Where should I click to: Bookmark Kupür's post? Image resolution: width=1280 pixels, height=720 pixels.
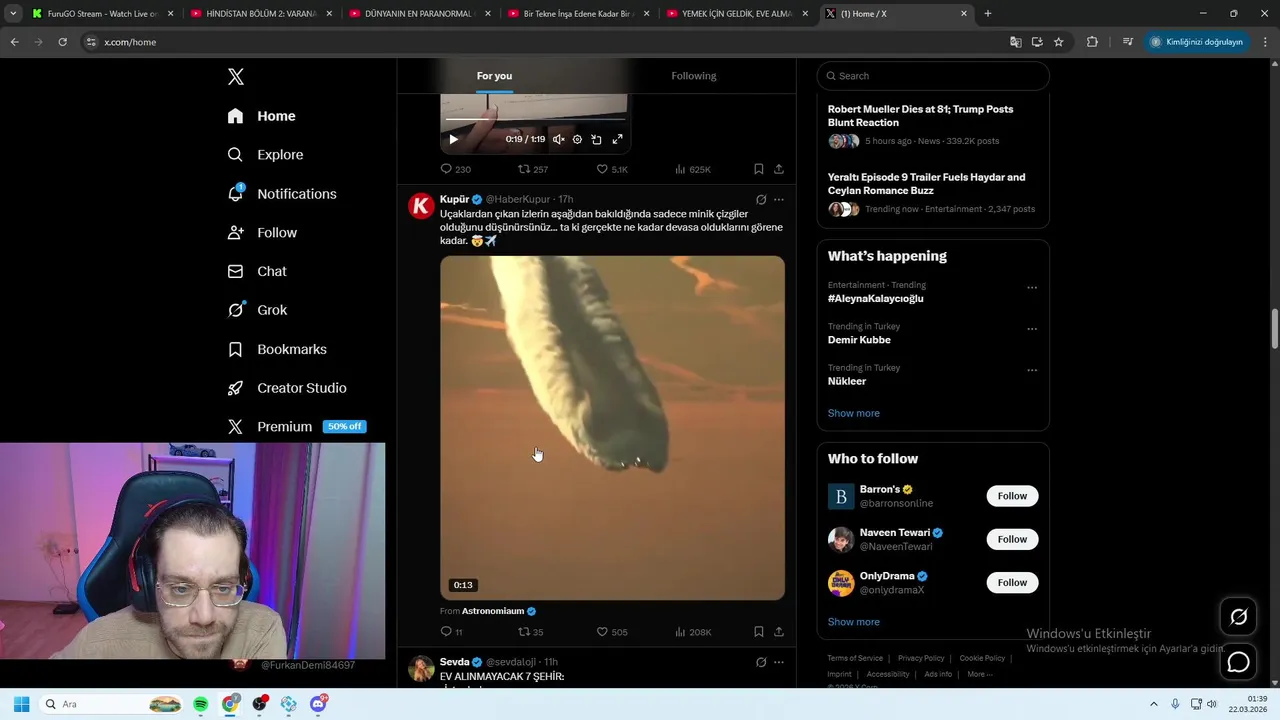click(x=759, y=632)
